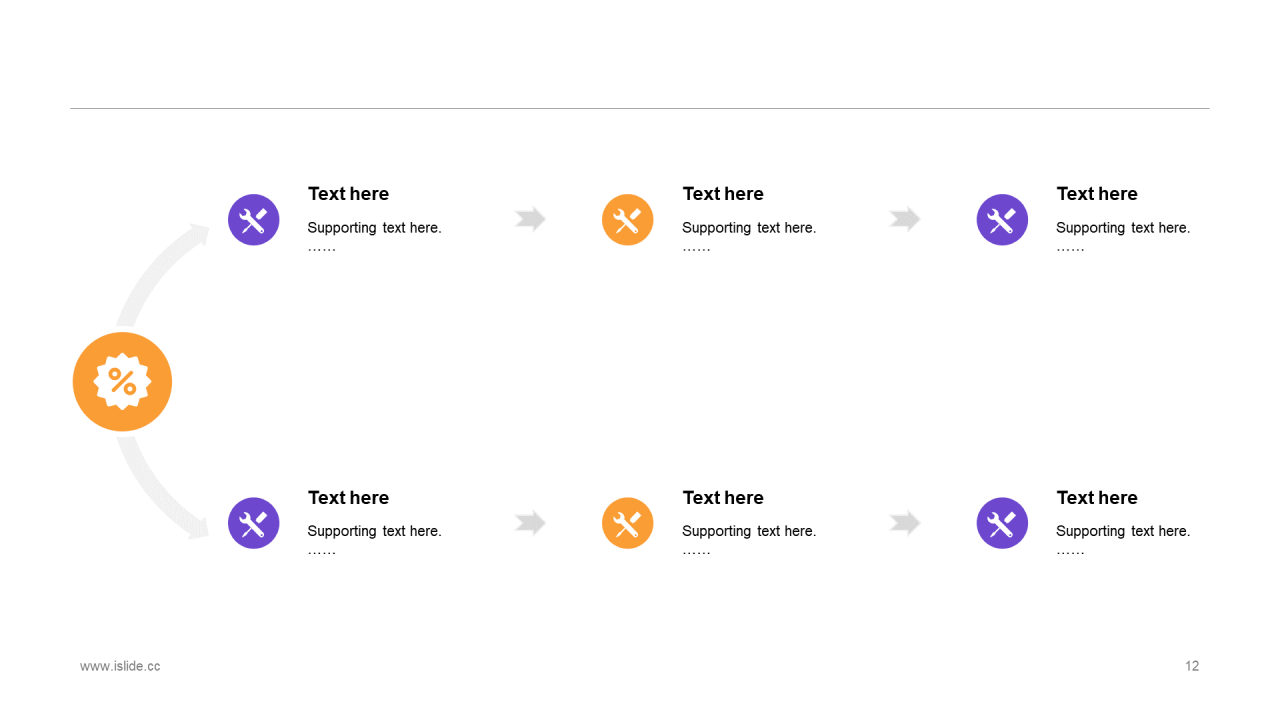Select the bottom-right purple tools icon
This screenshot has width=1280, height=720.
[1002, 523]
